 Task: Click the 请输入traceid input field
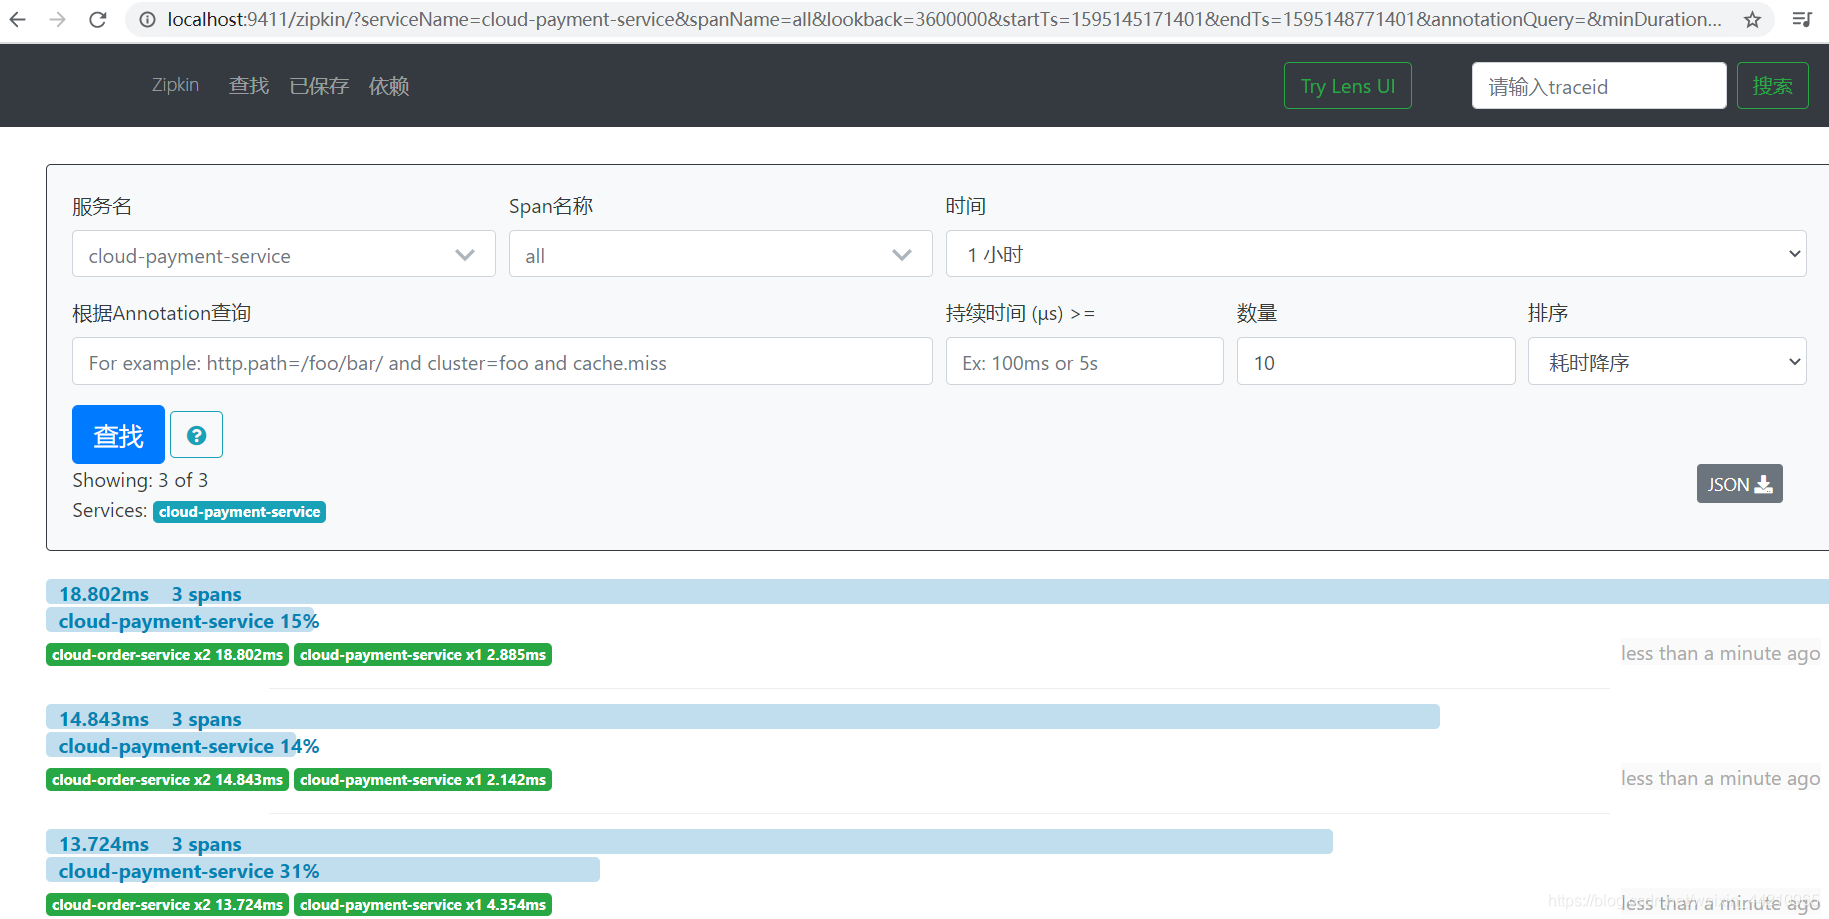tap(1597, 86)
